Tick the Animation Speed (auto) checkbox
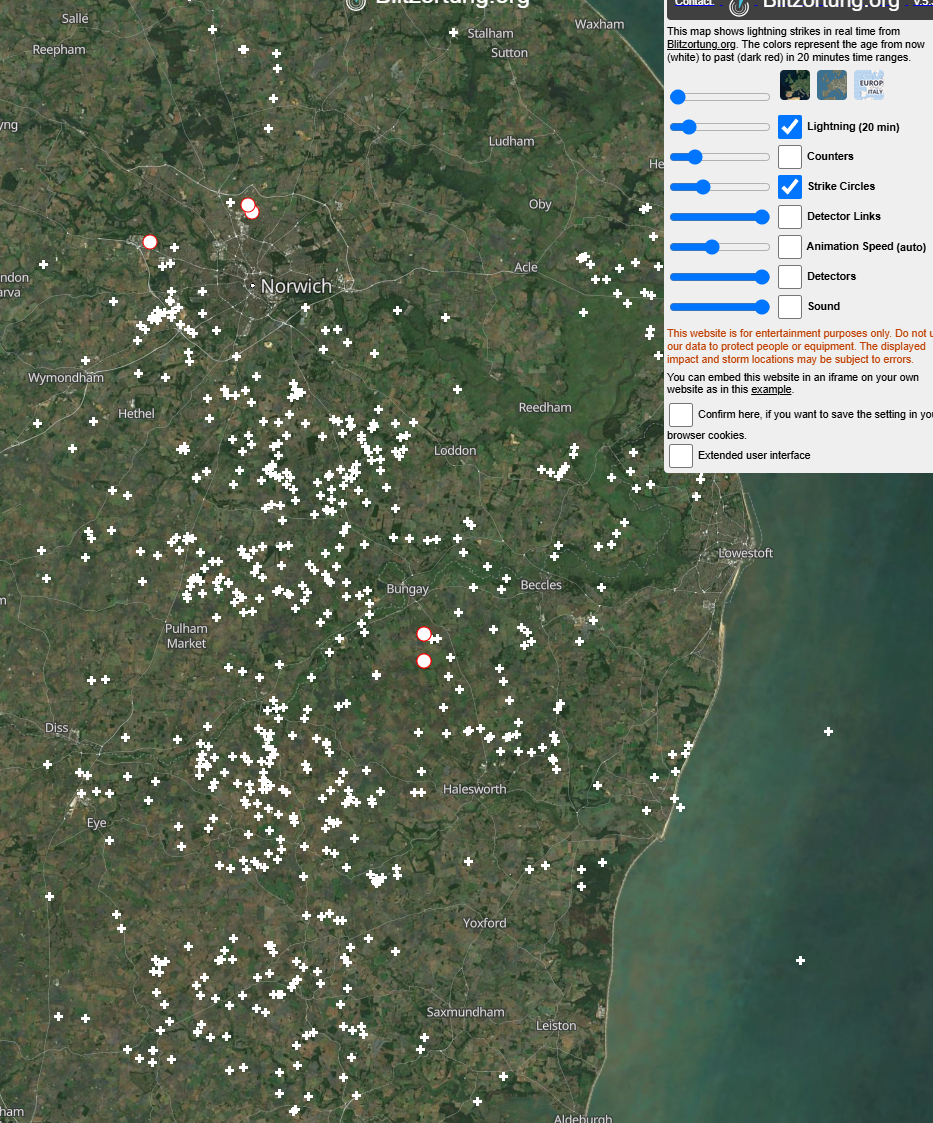Viewport: 933px width, 1123px height. [790, 247]
